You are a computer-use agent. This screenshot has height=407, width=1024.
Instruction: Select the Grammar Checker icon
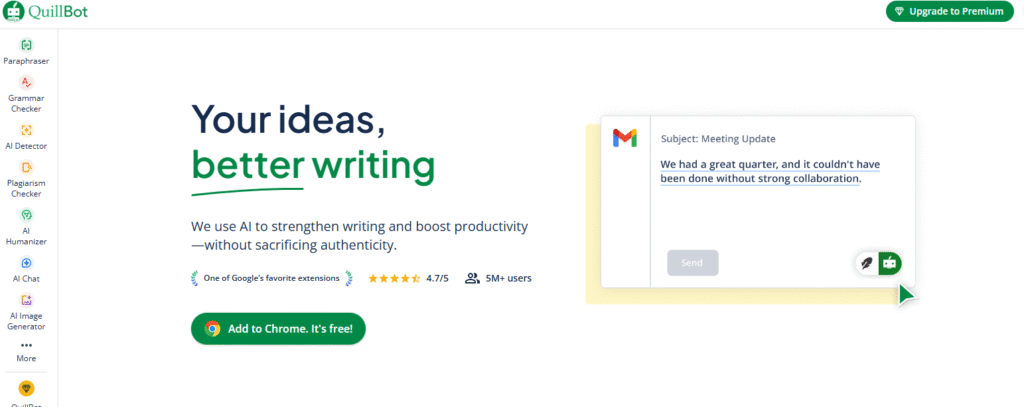pos(26,82)
